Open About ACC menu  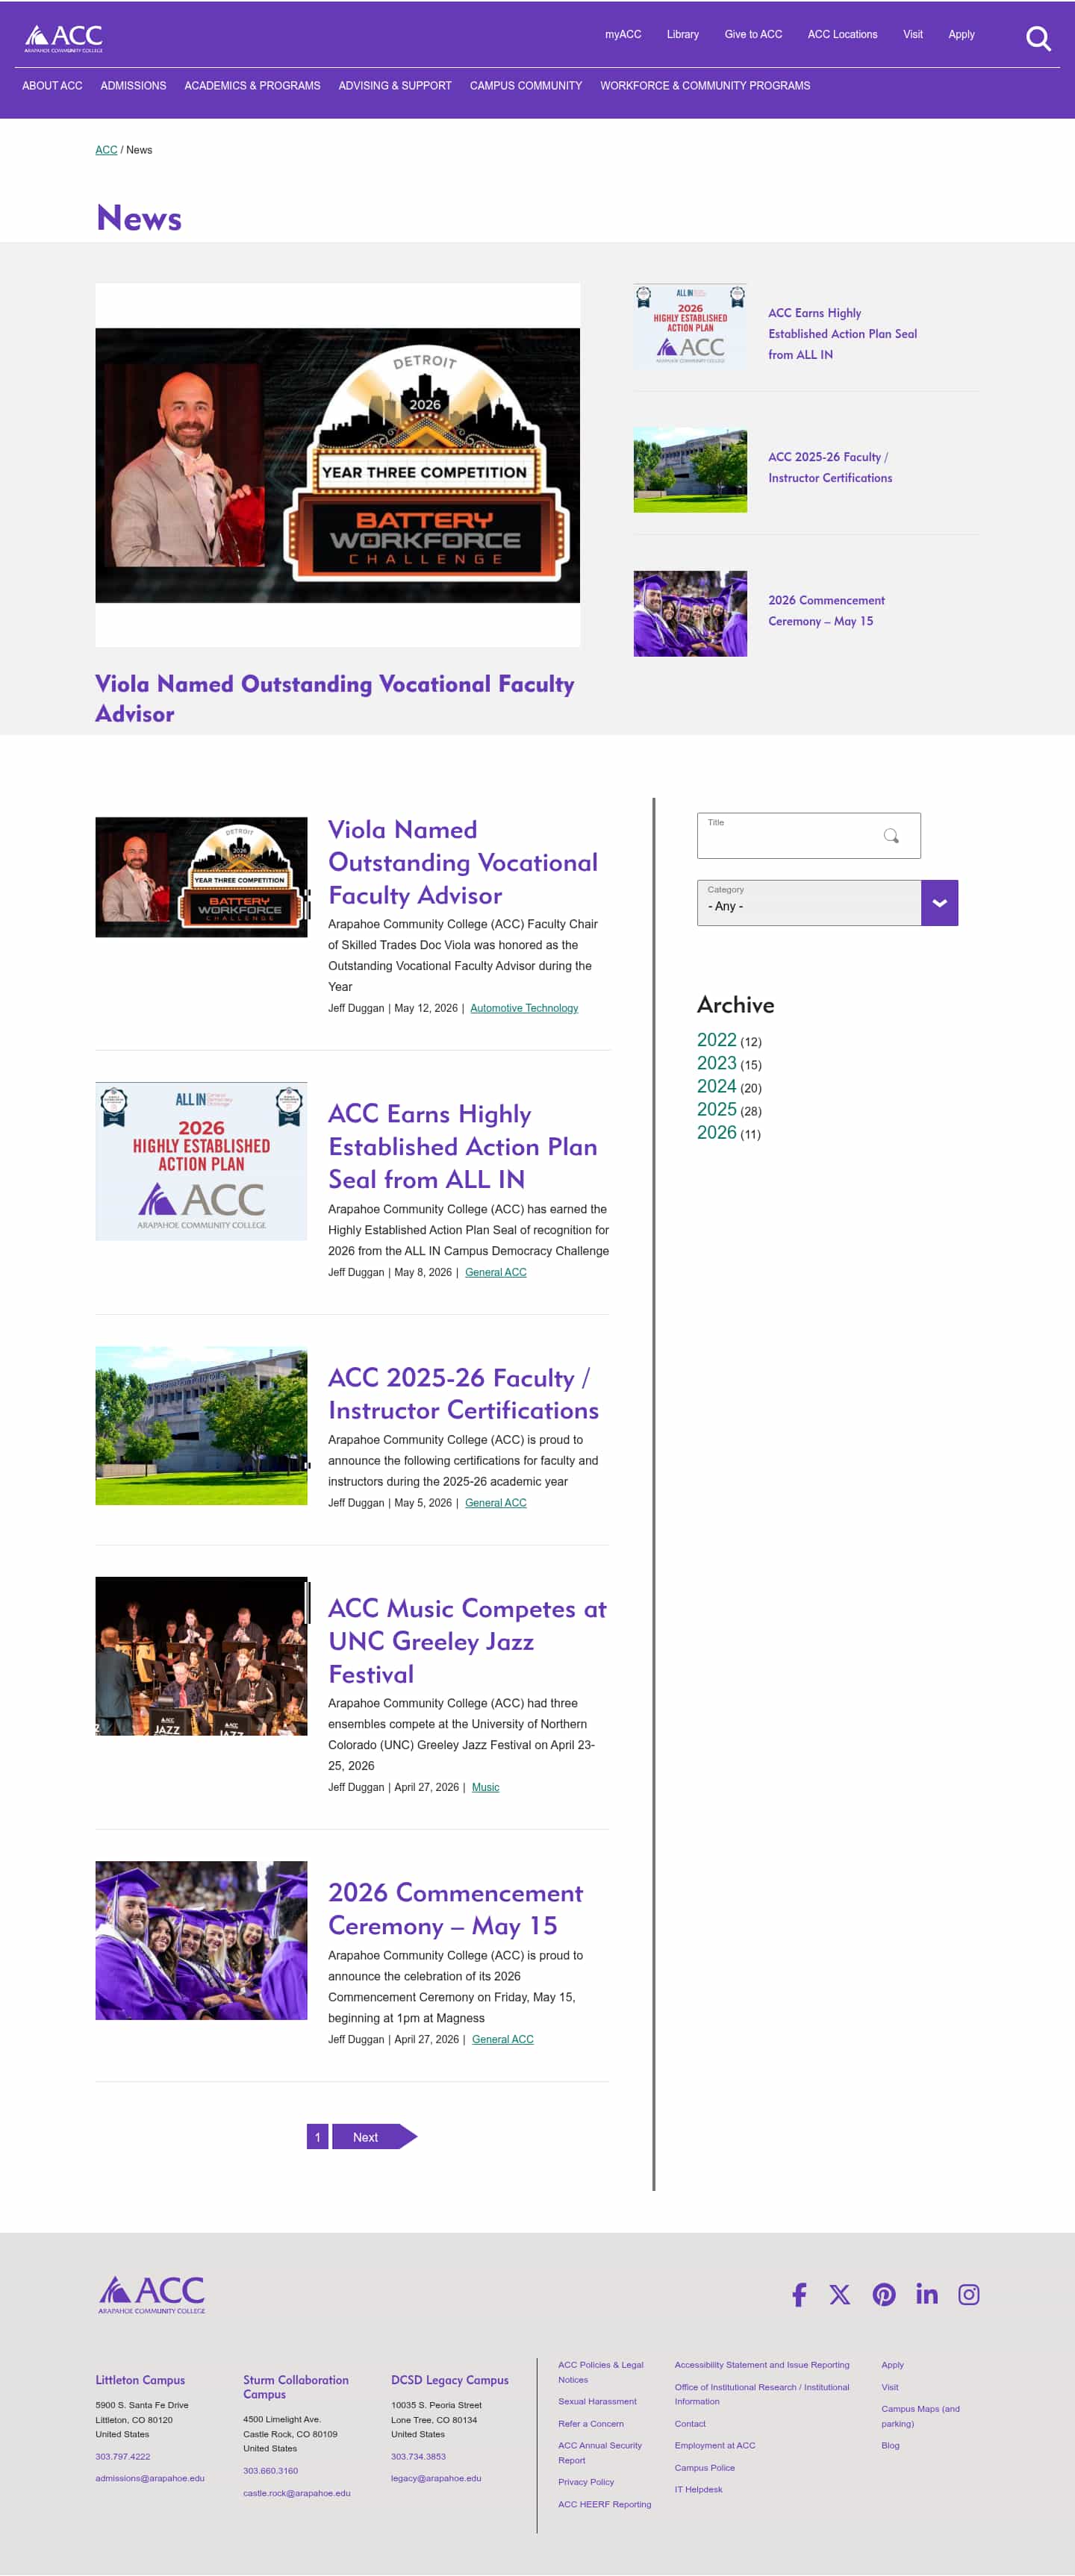(52, 86)
